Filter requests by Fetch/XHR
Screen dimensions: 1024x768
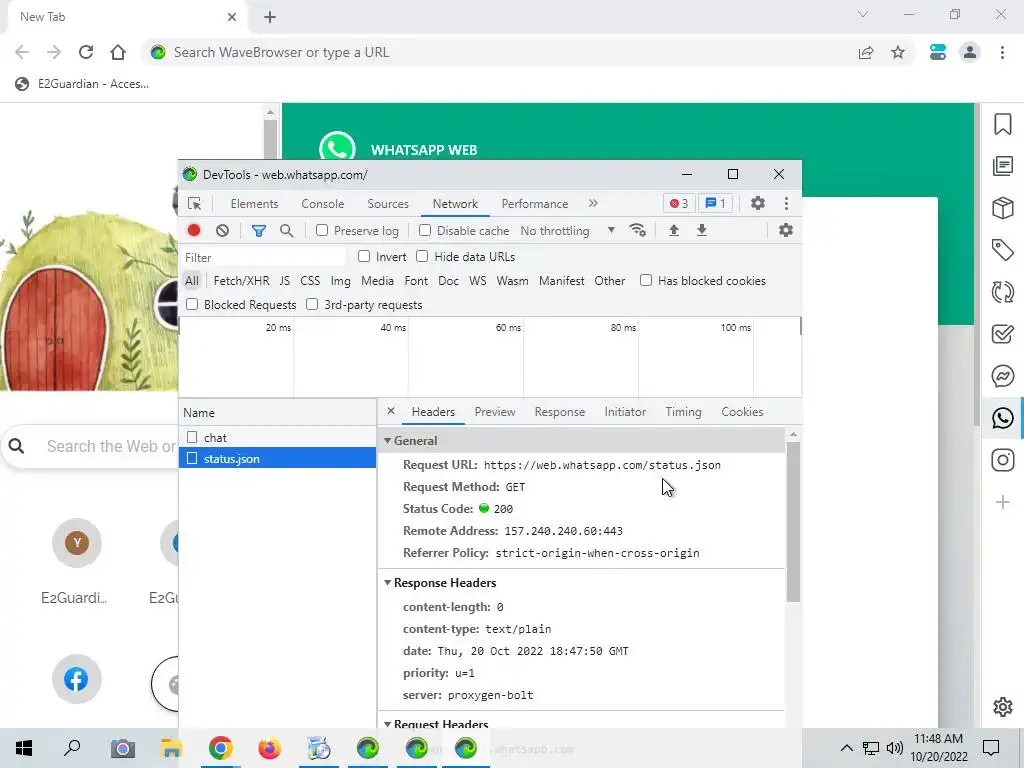pos(241,281)
